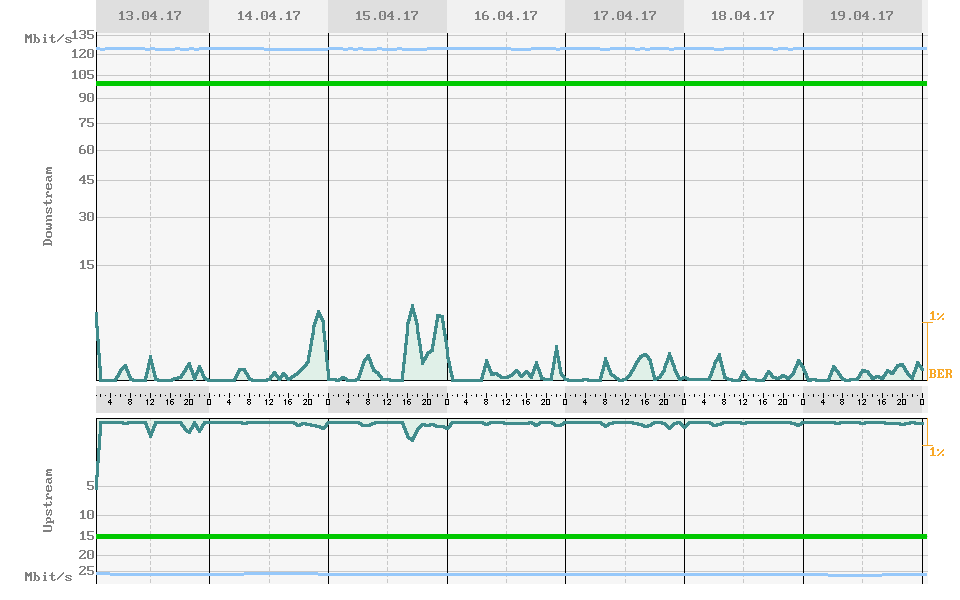Viewport: 960px width, 600px height.
Task: Pick the 75 Downstream axis value
Action: tap(87, 123)
